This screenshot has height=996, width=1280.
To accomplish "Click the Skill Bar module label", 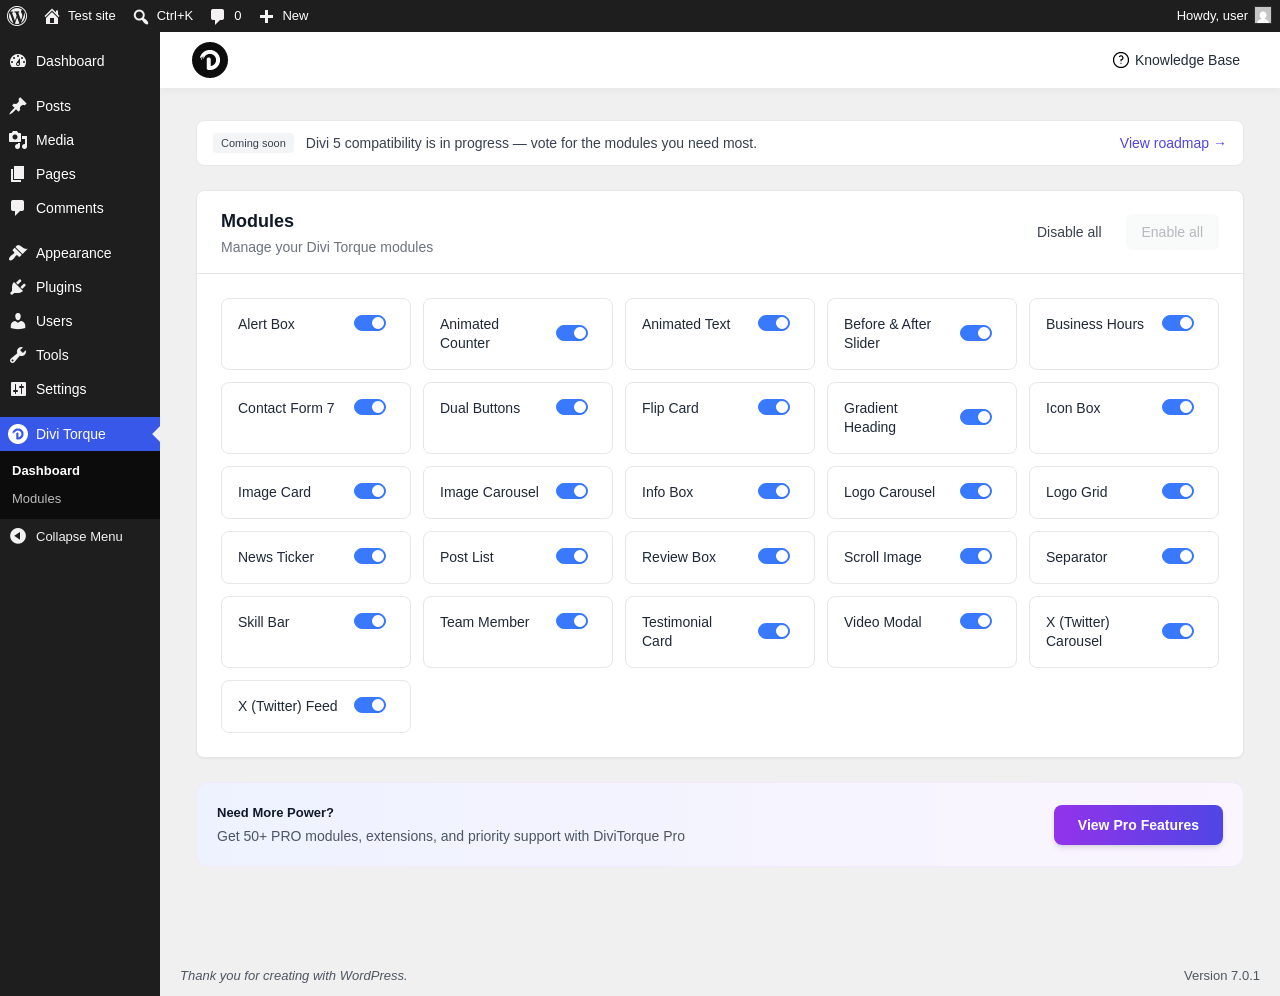I will tap(263, 622).
